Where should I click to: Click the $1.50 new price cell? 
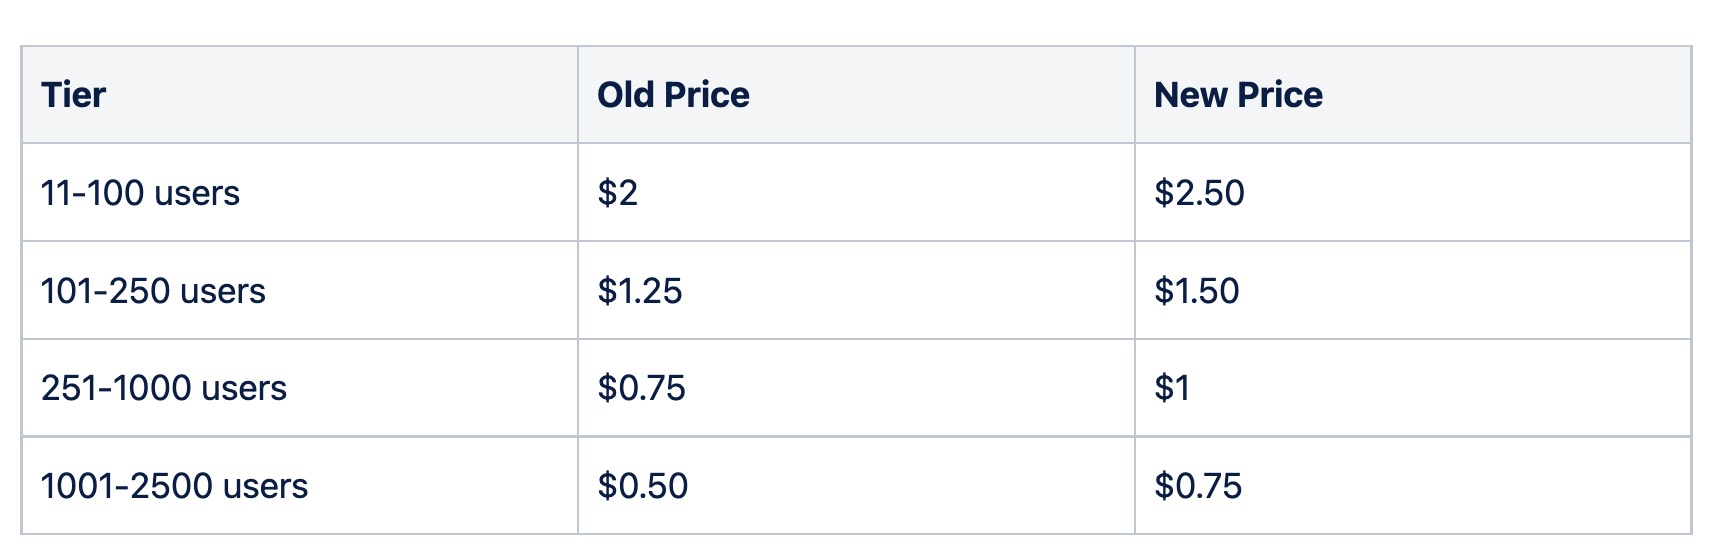[1413, 290]
